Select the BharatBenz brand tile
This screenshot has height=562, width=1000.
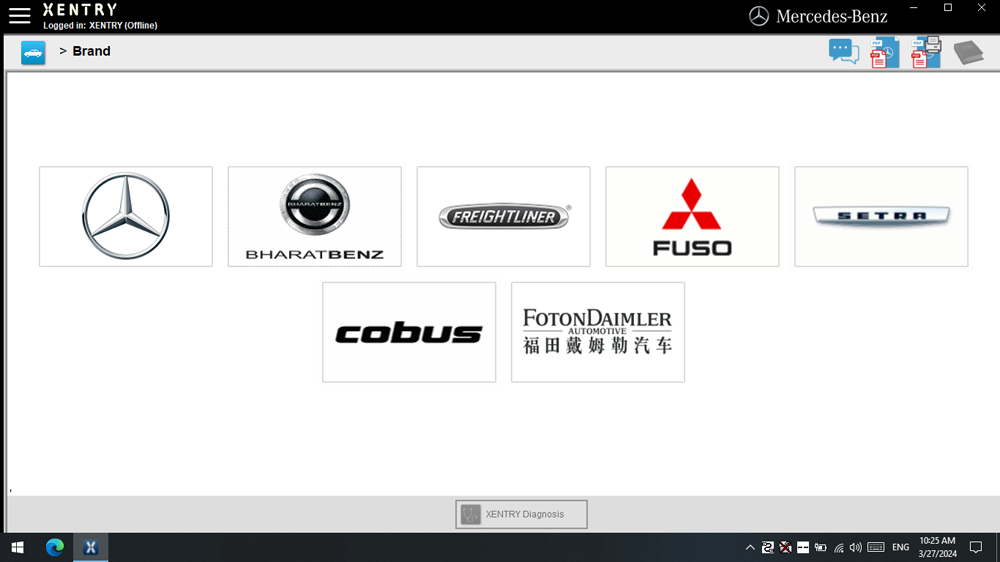click(x=314, y=216)
